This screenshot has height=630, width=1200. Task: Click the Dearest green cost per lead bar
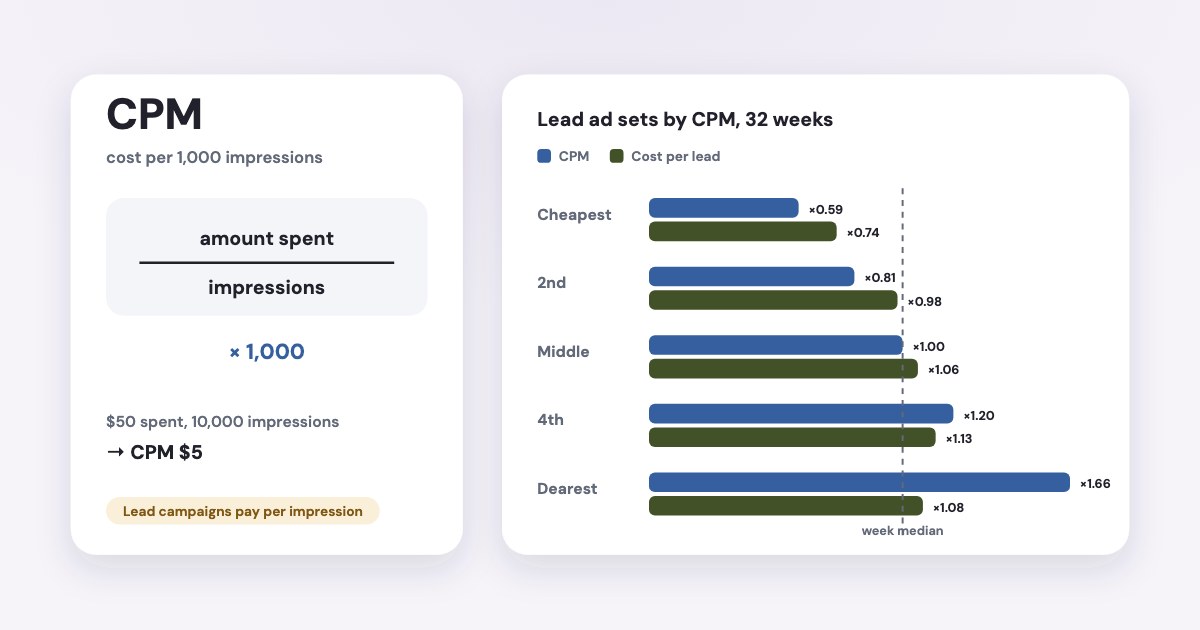tap(786, 506)
